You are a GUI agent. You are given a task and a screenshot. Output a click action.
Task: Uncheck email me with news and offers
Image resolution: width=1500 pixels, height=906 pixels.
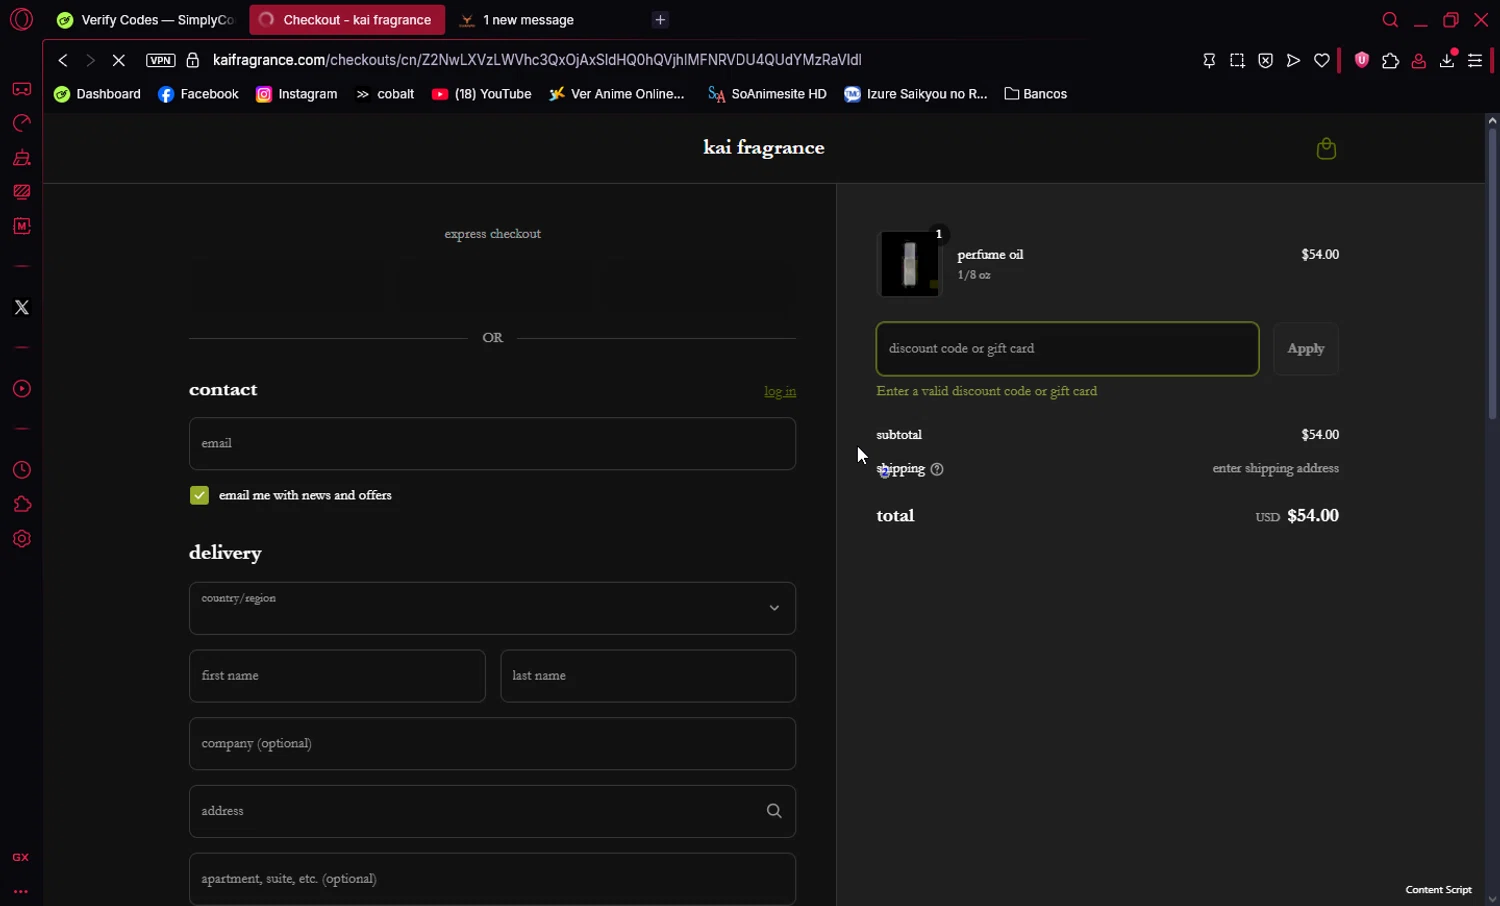tap(199, 496)
